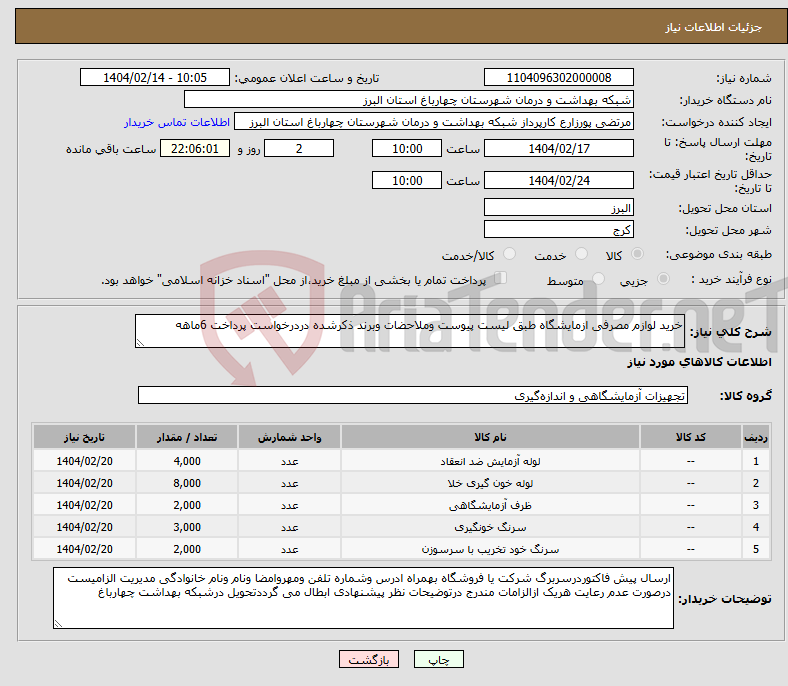Image resolution: width=788 pixels, height=686 pixels.
Task: Click the remaining days field showing 2
Action: [x=299, y=148]
